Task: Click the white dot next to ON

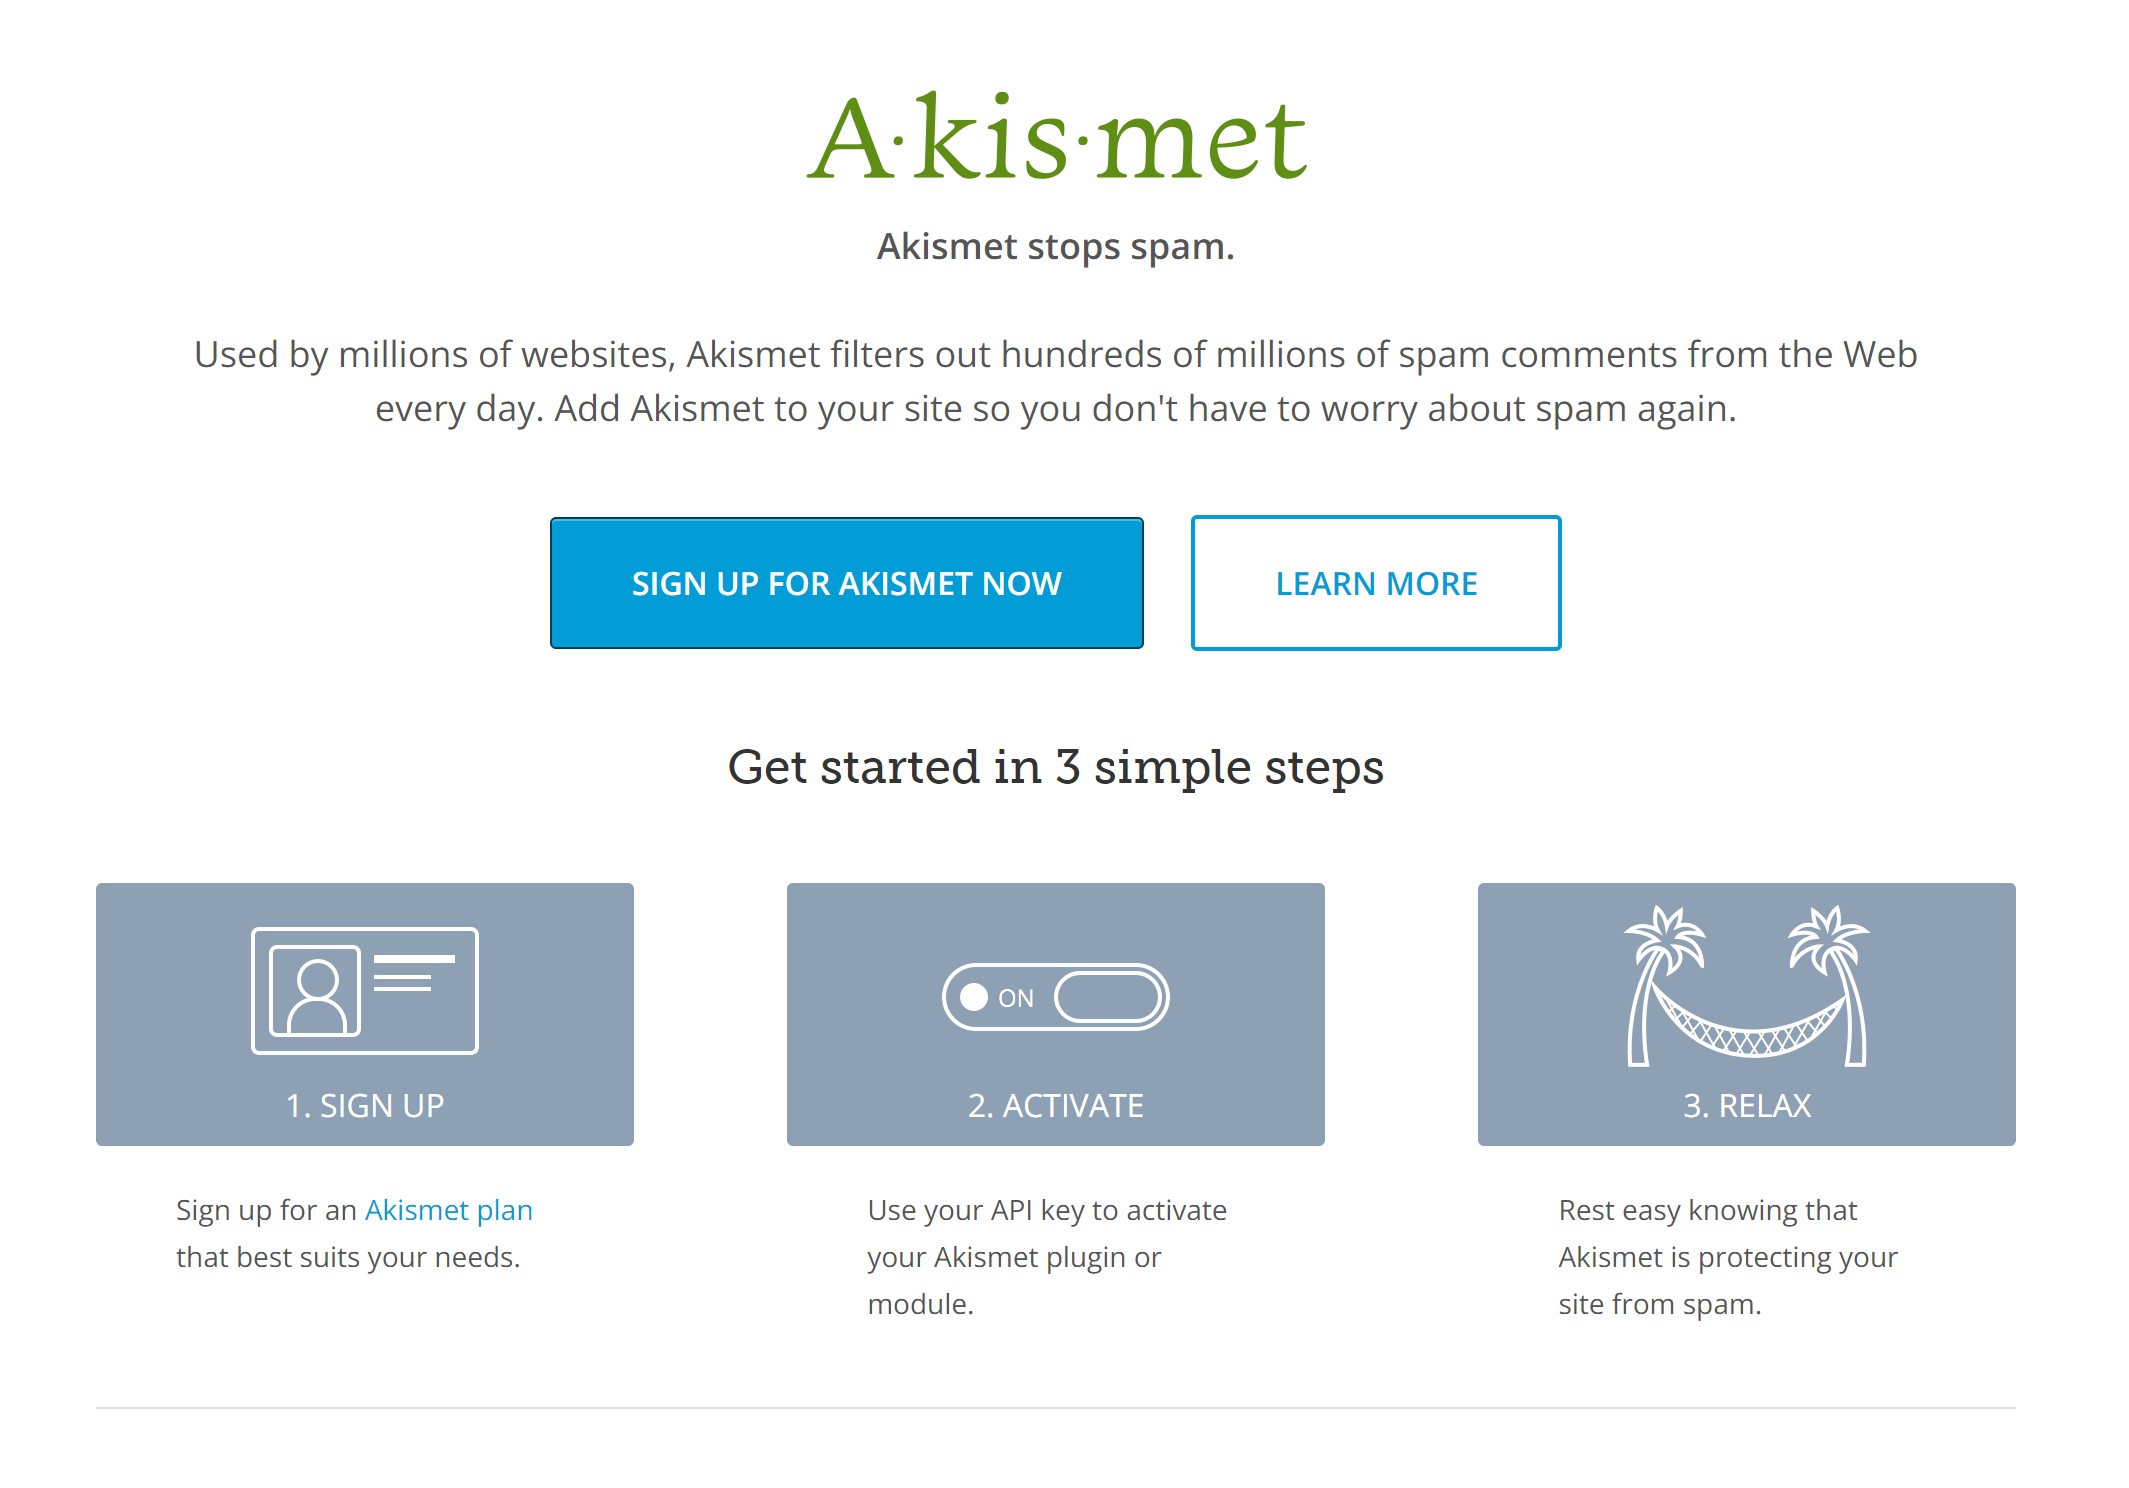Action: [x=974, y=997]
